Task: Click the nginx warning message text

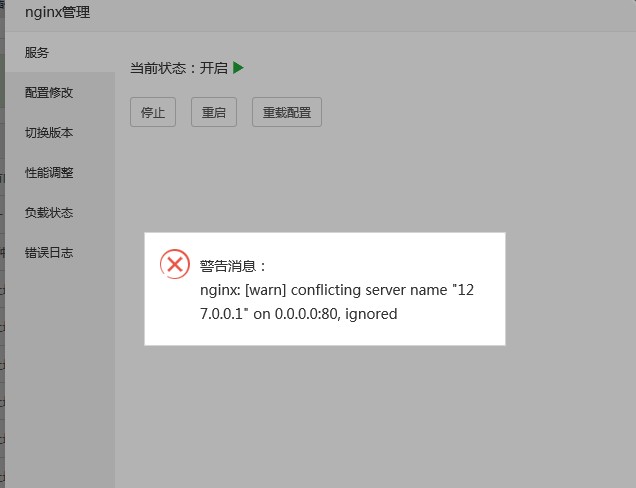Action: tap(337, 302)
